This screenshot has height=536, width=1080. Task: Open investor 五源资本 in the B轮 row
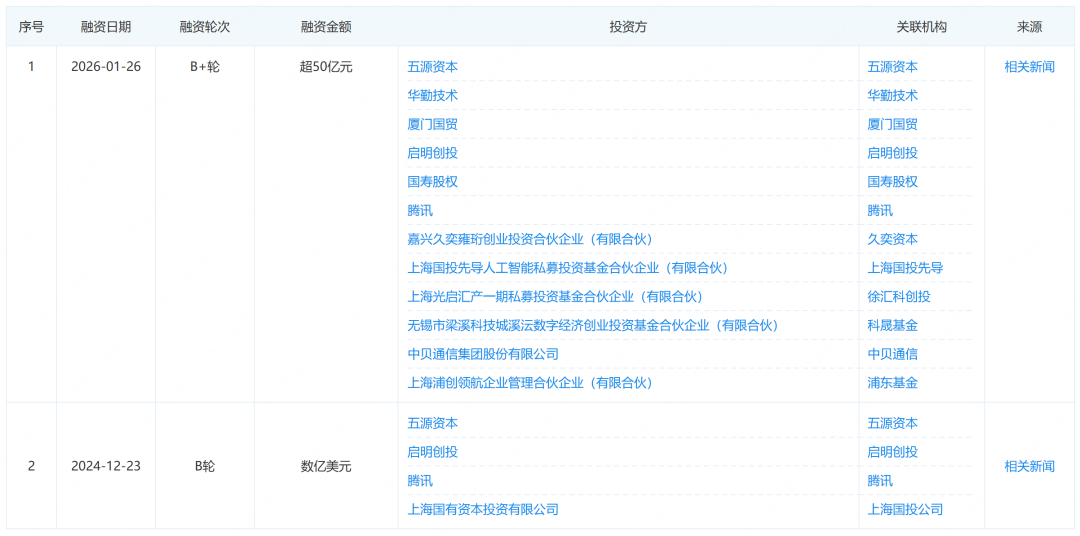(433, 423)
